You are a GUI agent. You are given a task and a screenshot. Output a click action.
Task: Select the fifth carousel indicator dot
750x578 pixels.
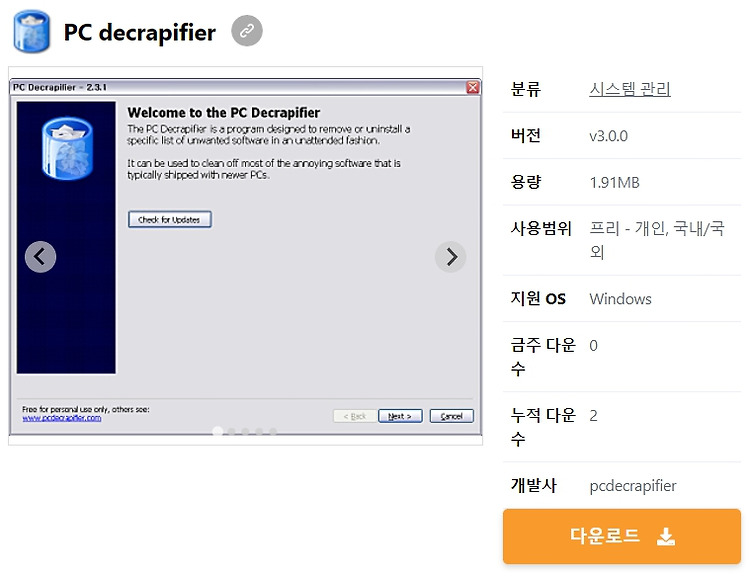tap(273, 432)
